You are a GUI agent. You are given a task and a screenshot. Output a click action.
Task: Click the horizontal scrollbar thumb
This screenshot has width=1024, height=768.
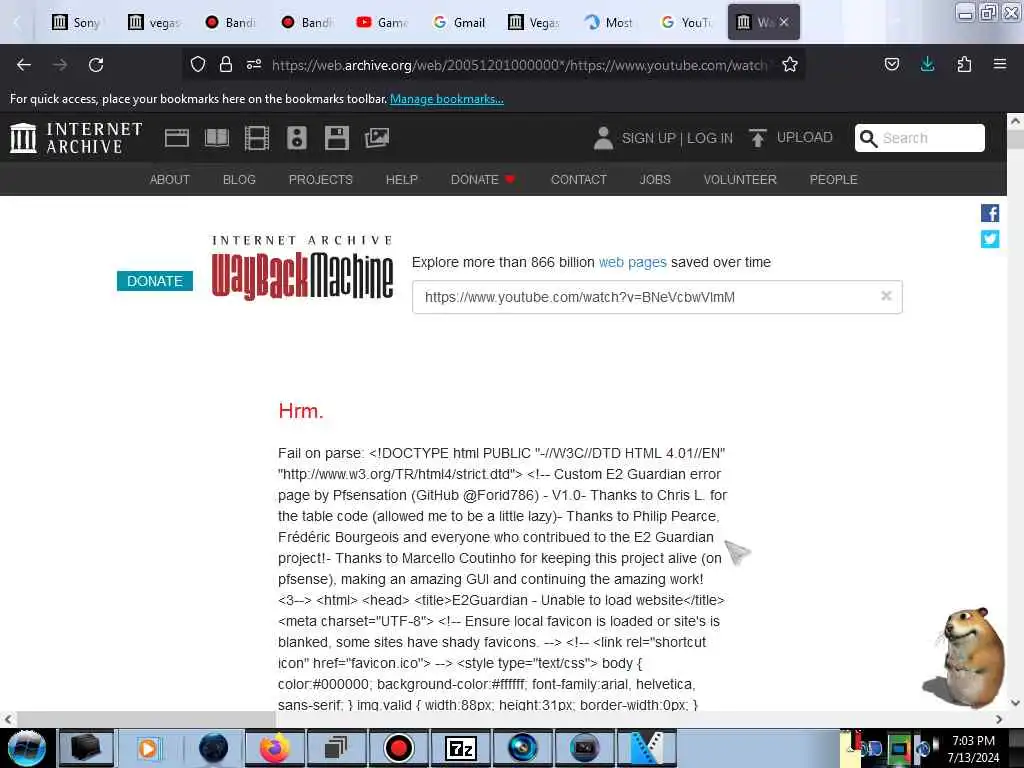(146, 719)
